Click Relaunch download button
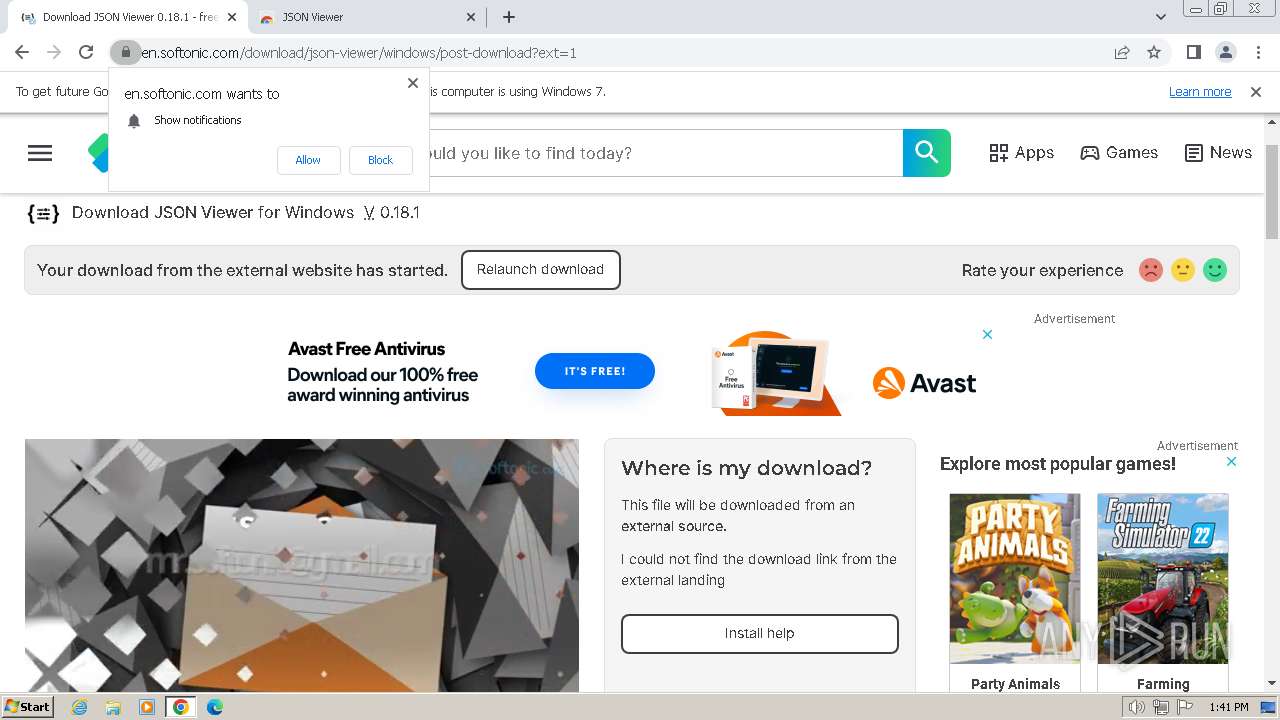 click(540, 270)
